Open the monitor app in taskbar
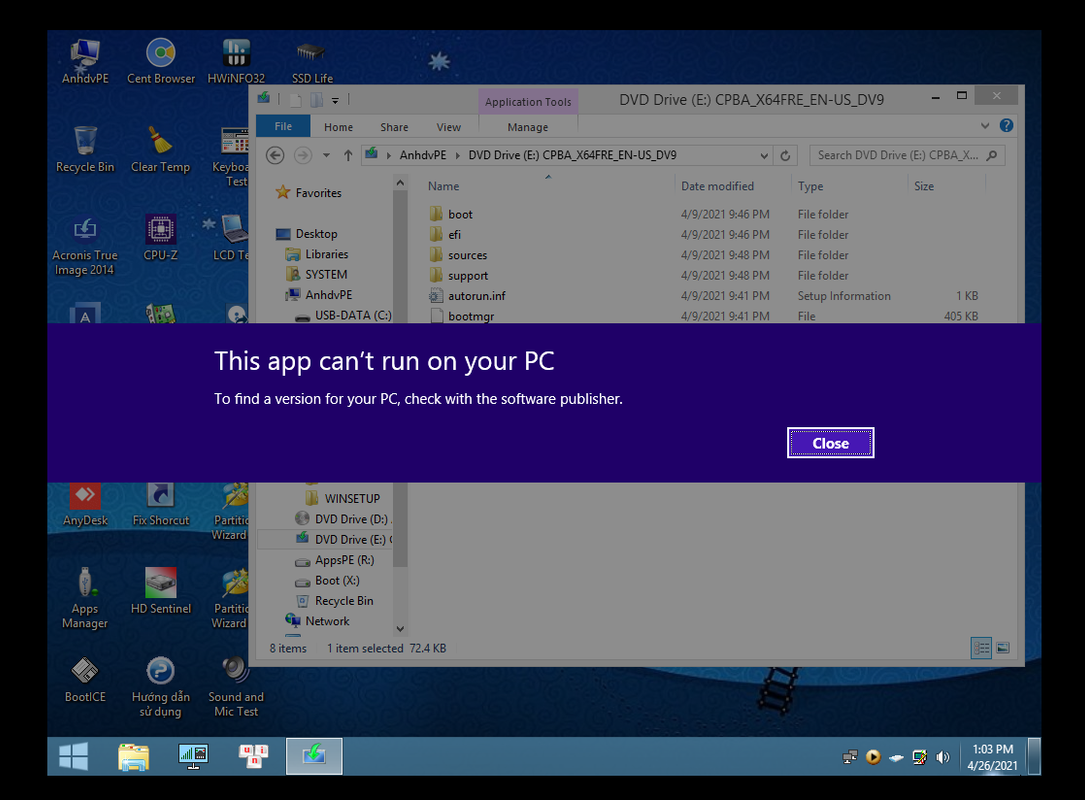Image resolution: width=1085 pixels, height=800 pixels. coord(193,756)
